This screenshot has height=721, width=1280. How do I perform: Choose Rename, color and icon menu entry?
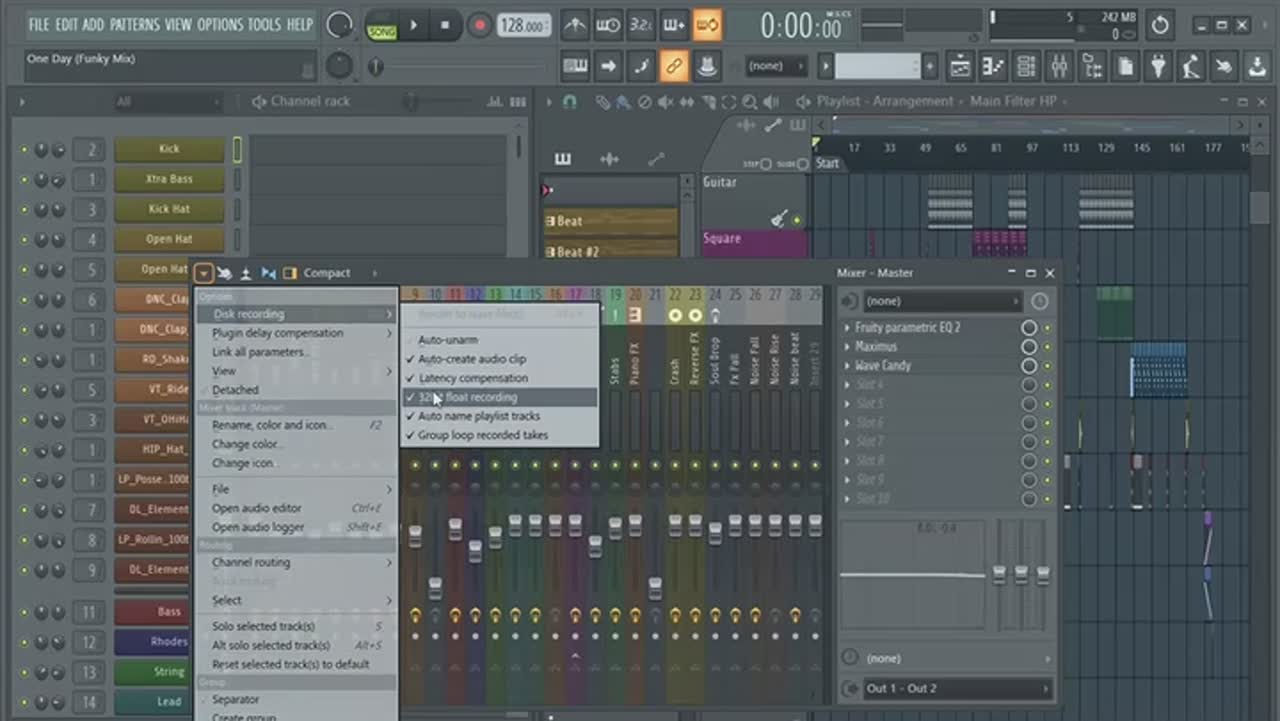coord(272,425)
